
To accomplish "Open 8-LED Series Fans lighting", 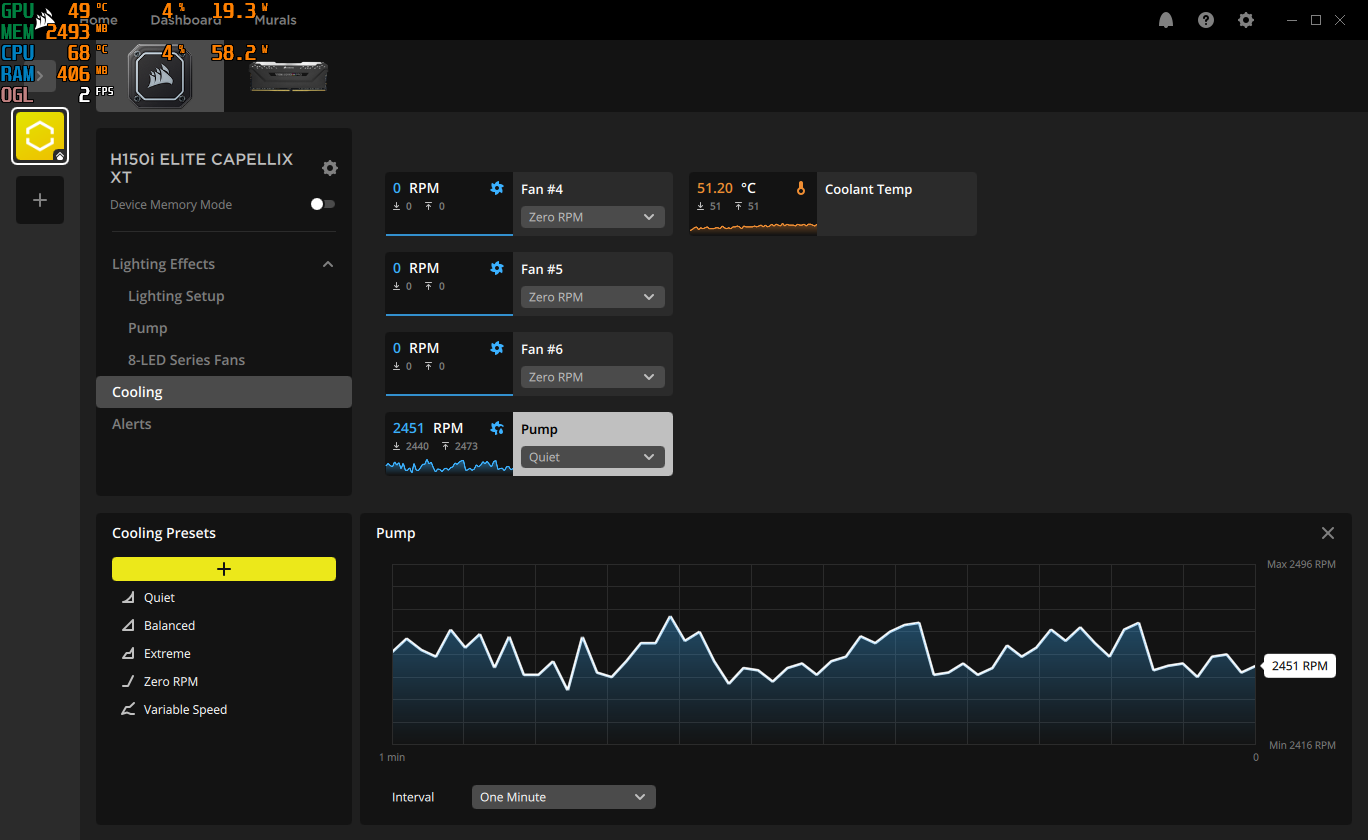I will tap(186, 360).
